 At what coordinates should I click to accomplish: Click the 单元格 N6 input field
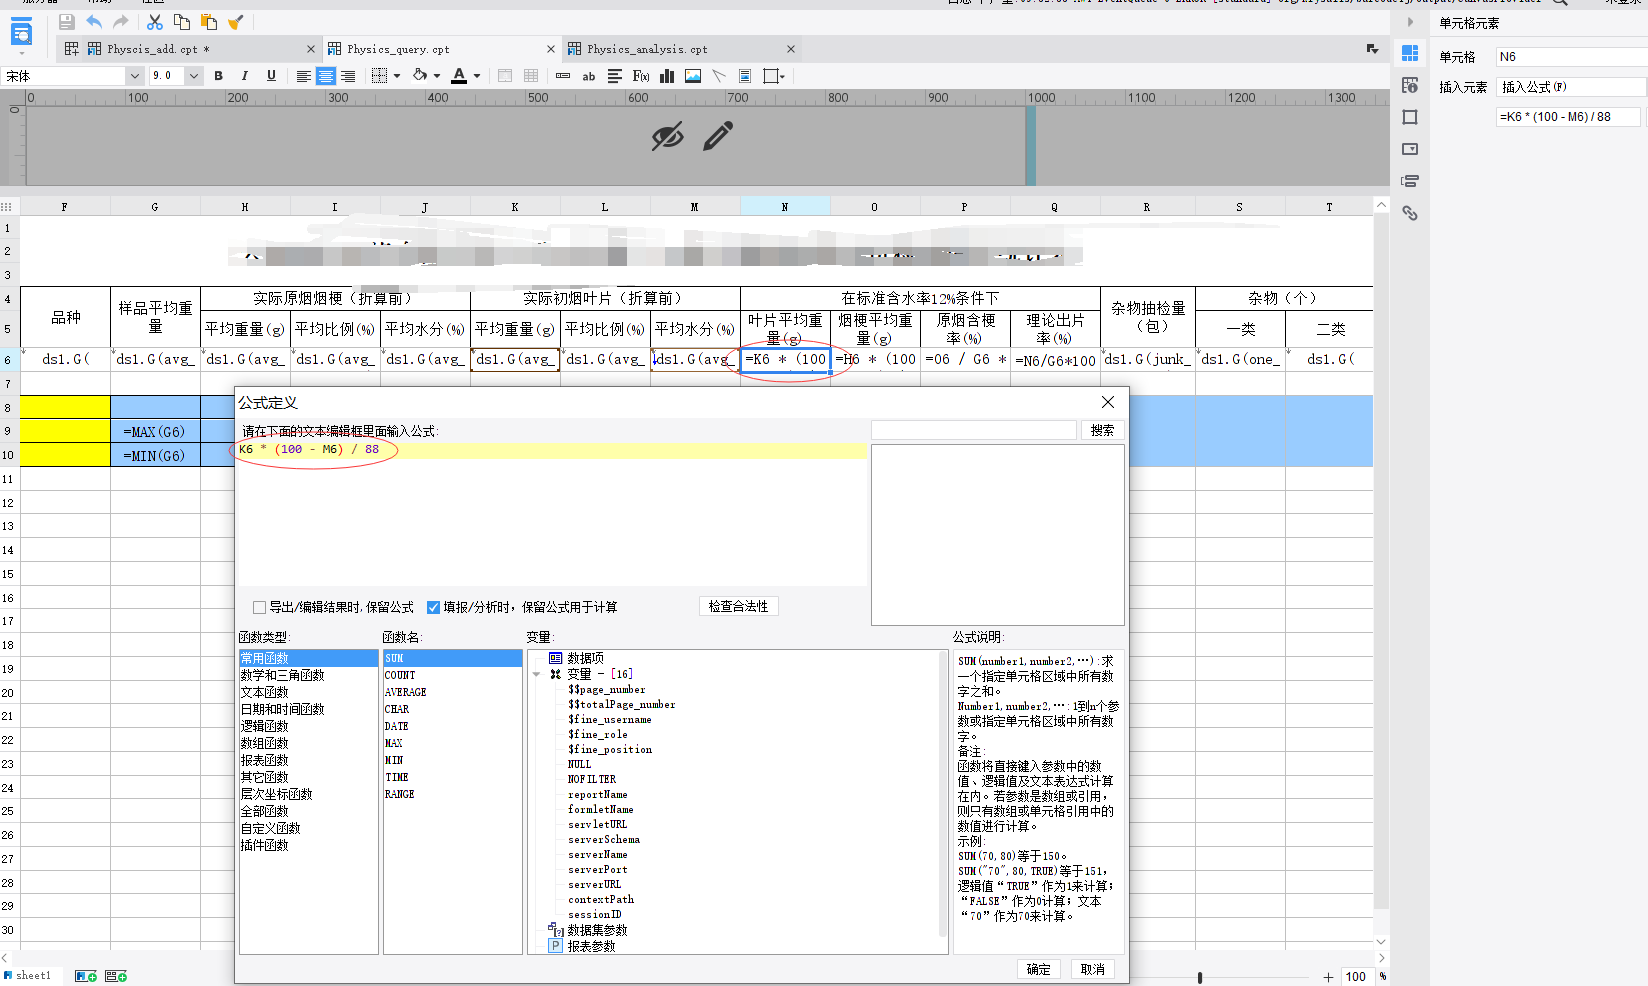tap(1571, 57)
